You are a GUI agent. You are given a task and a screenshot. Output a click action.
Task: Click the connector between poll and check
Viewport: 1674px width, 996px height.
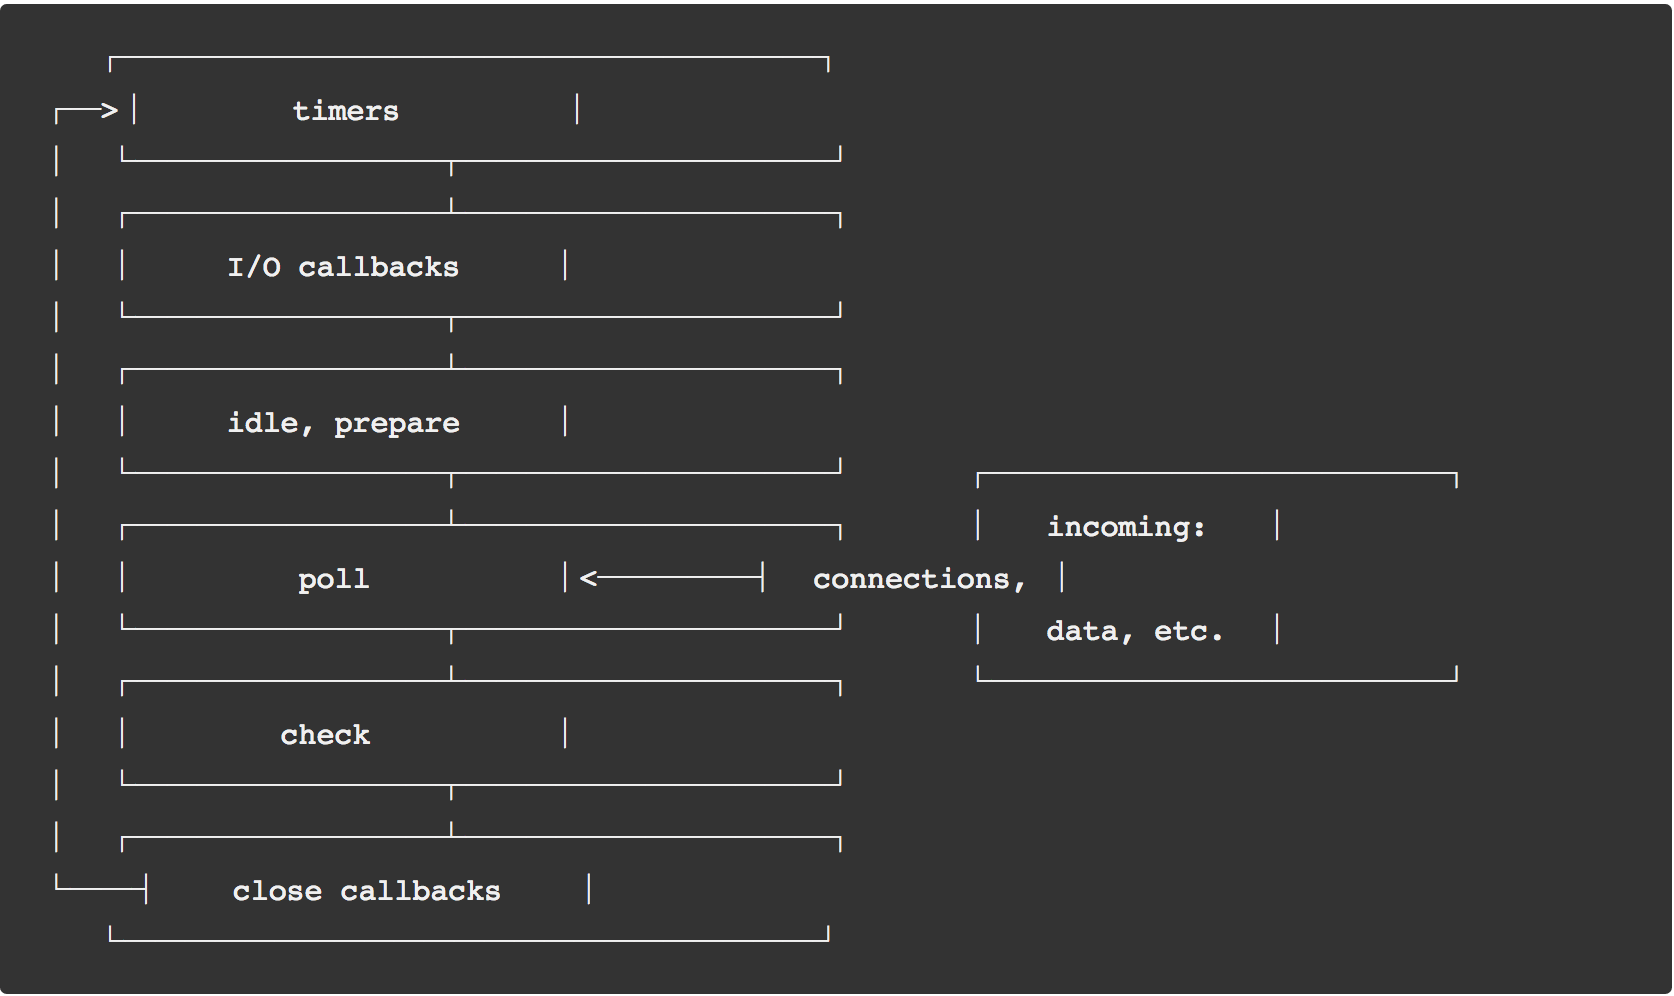pos(451,655)
